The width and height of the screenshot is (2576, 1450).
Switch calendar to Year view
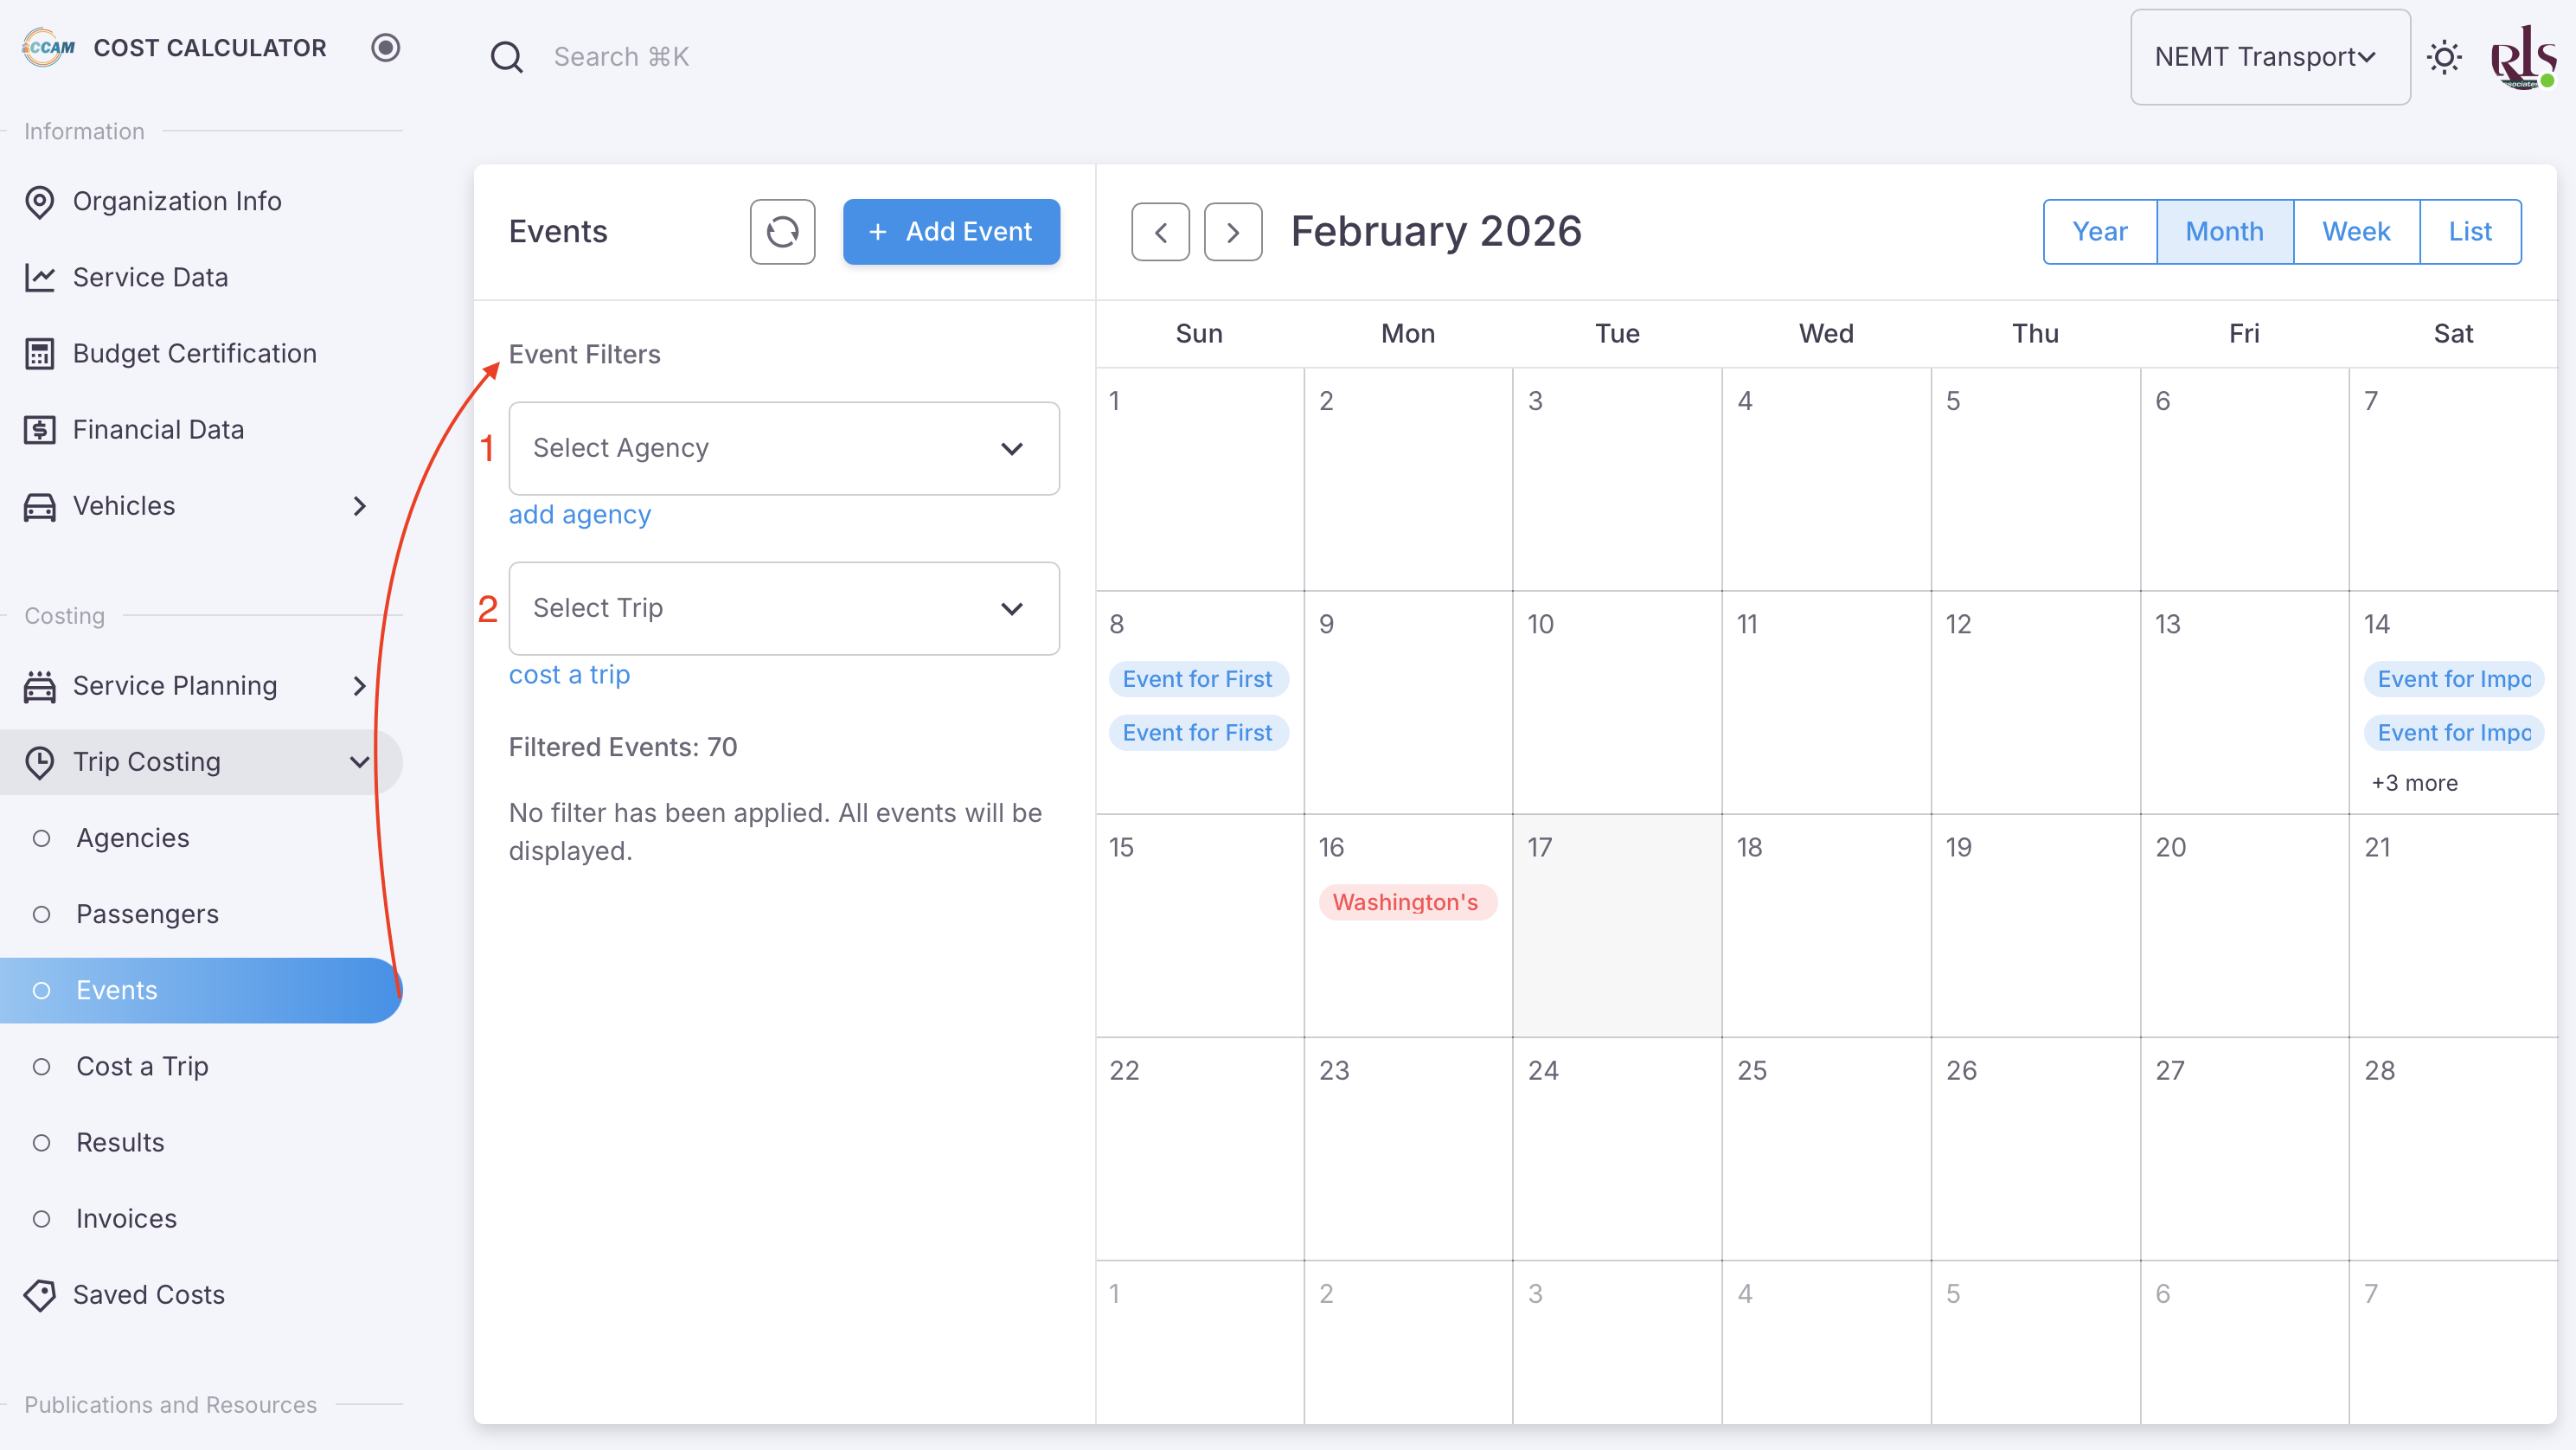point(2099,232)
